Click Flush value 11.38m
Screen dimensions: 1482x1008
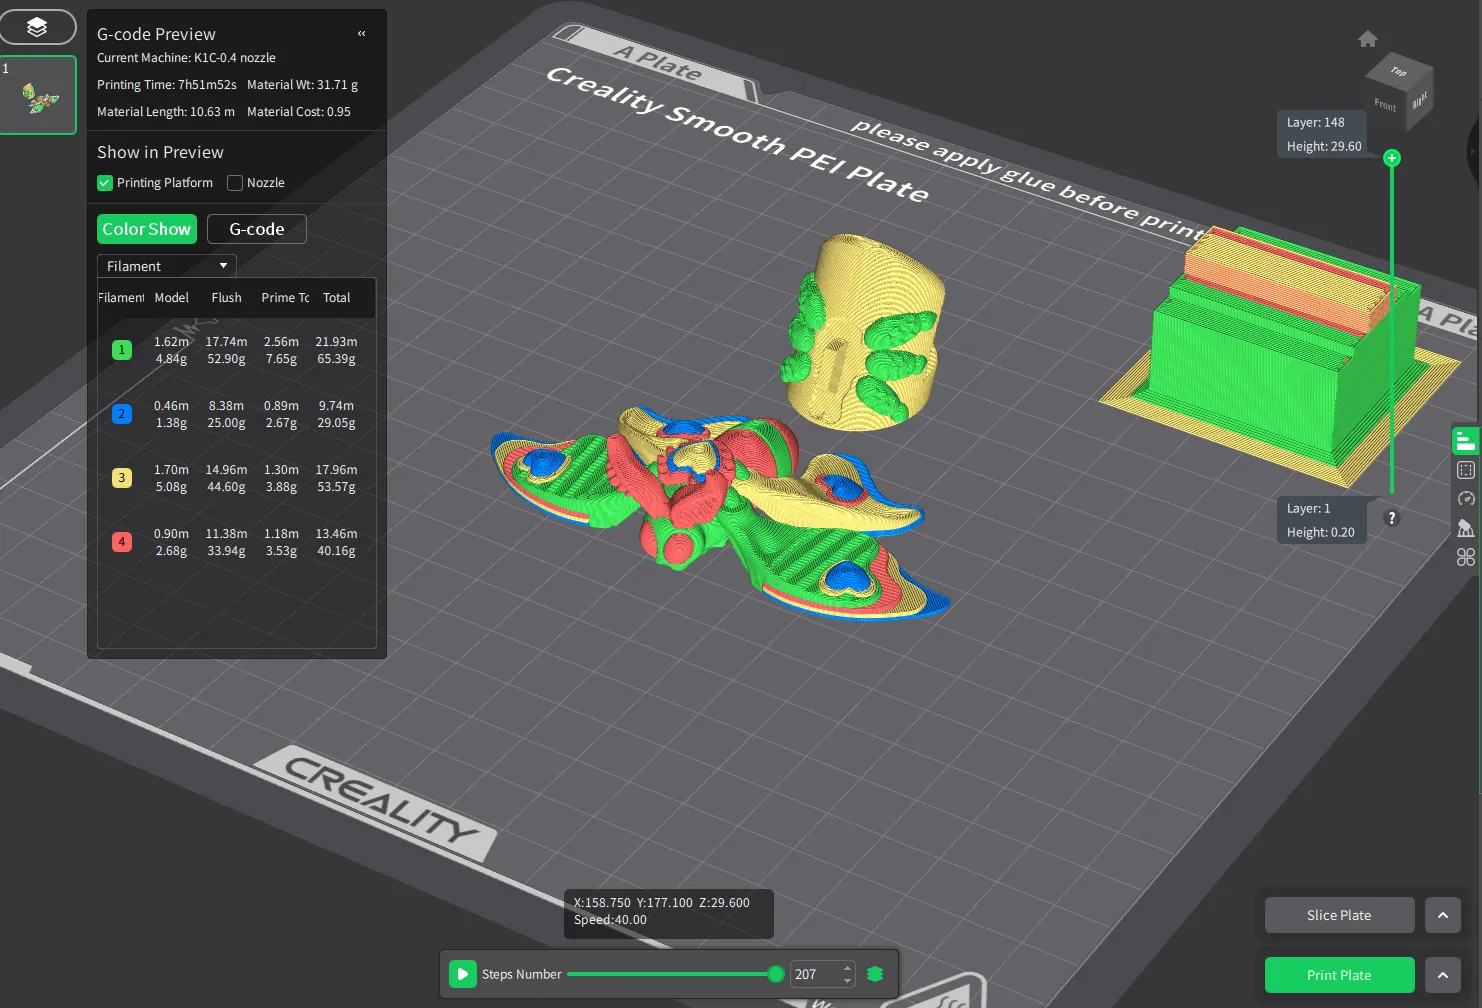pyautogui.click(x=226, y=534)
